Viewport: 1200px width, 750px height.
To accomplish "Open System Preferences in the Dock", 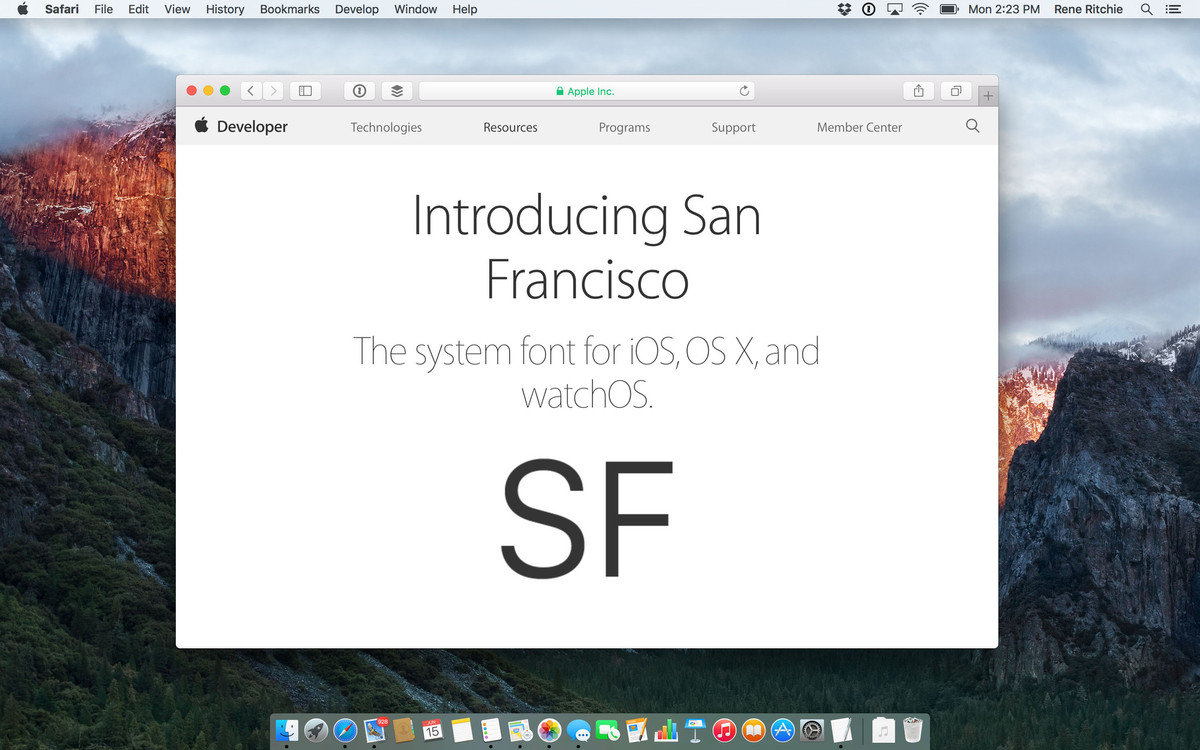I will [812, 731].
